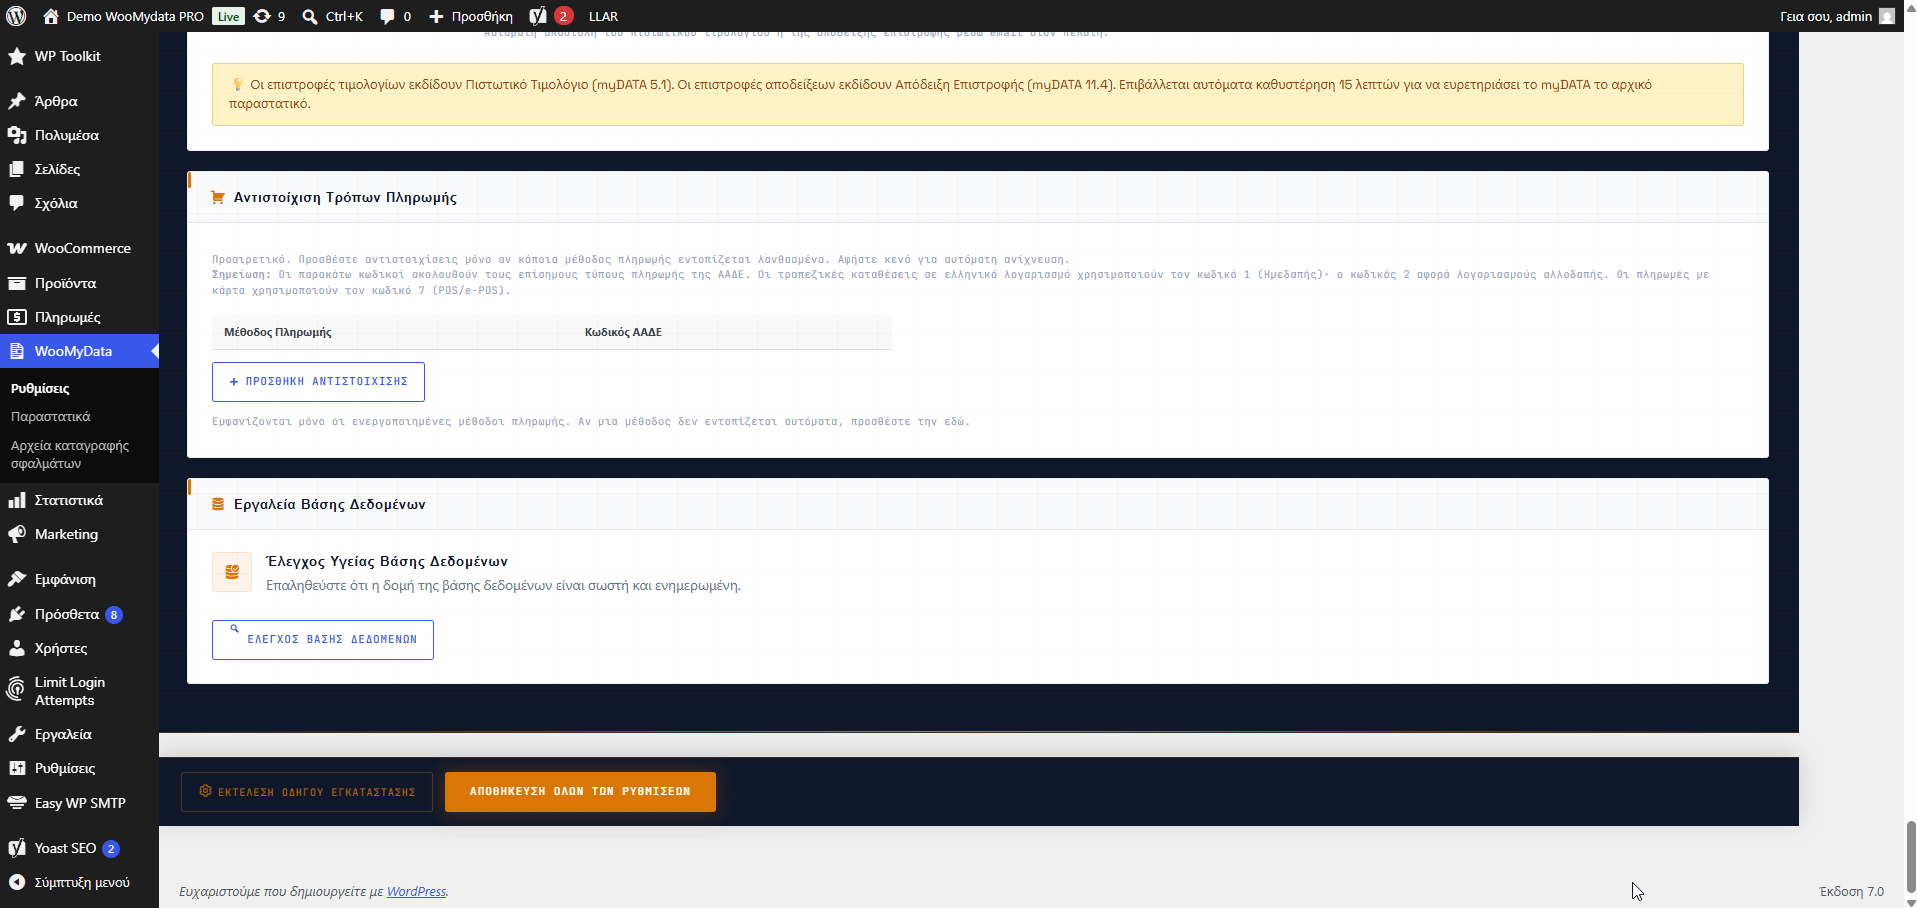Click the Yoast SEO sidebar icon

[17, 848]
